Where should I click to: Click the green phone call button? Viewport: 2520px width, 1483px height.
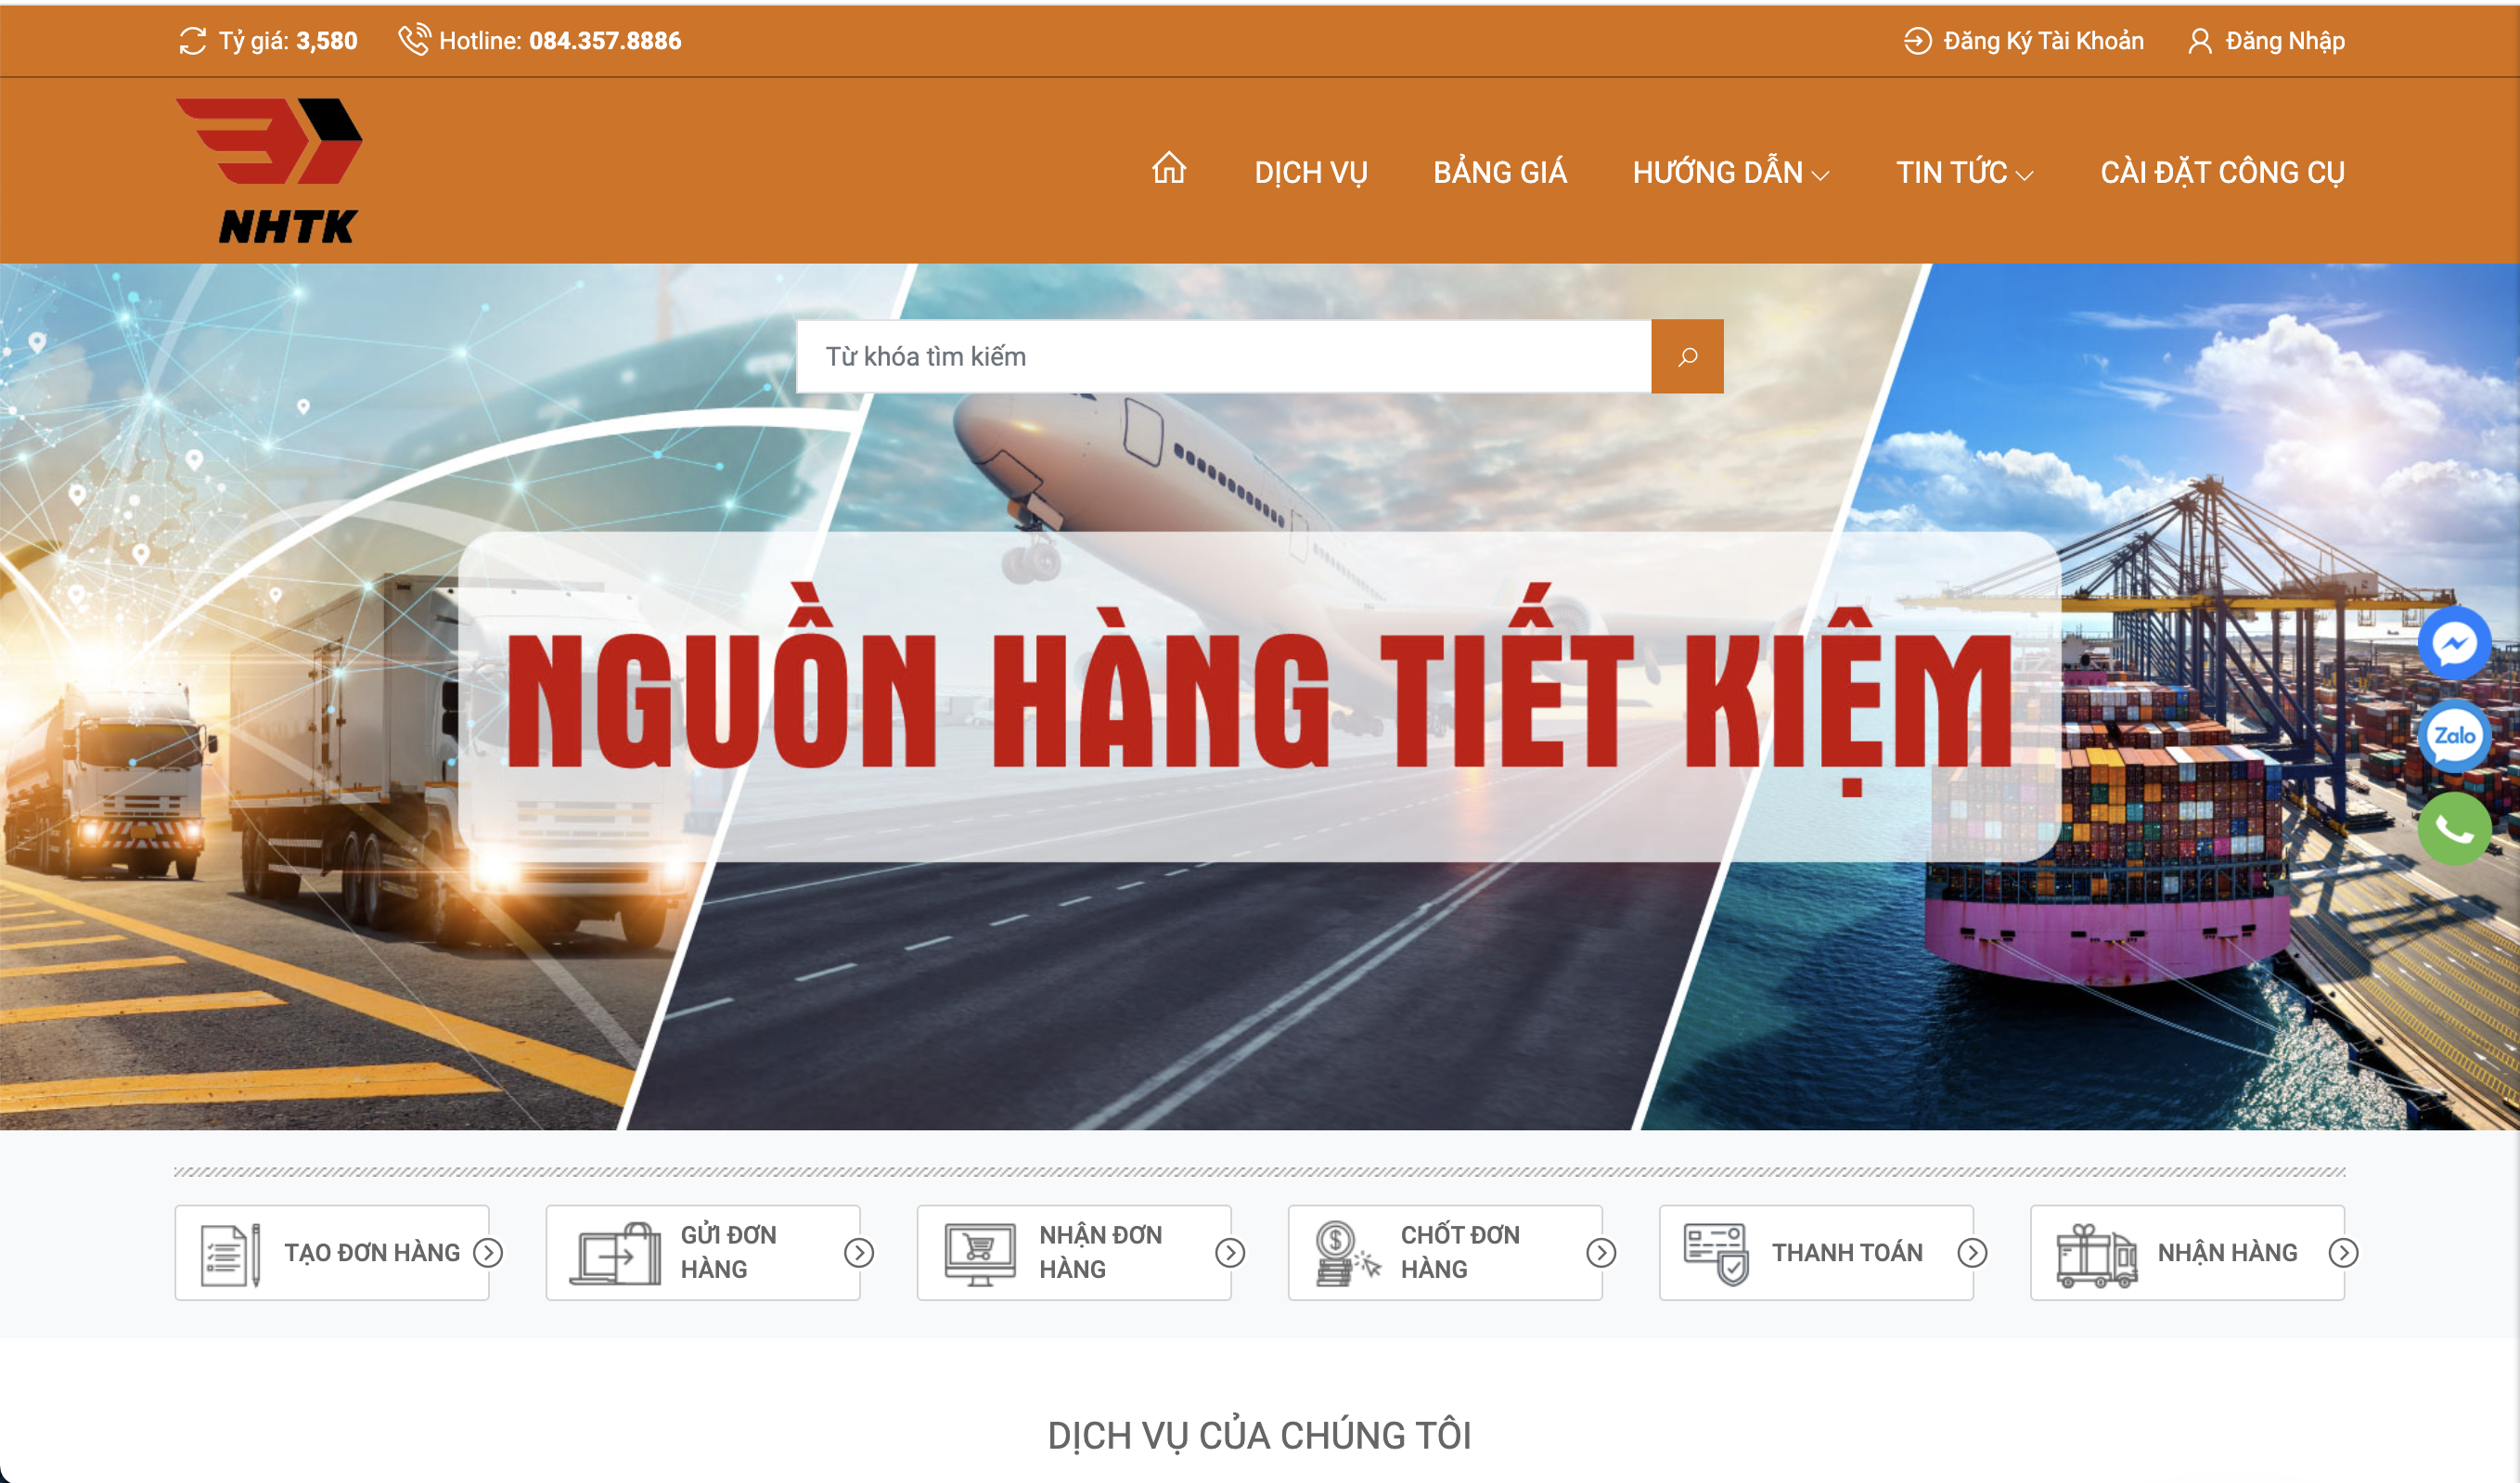pyautogui.click(x=2454, y=829)
